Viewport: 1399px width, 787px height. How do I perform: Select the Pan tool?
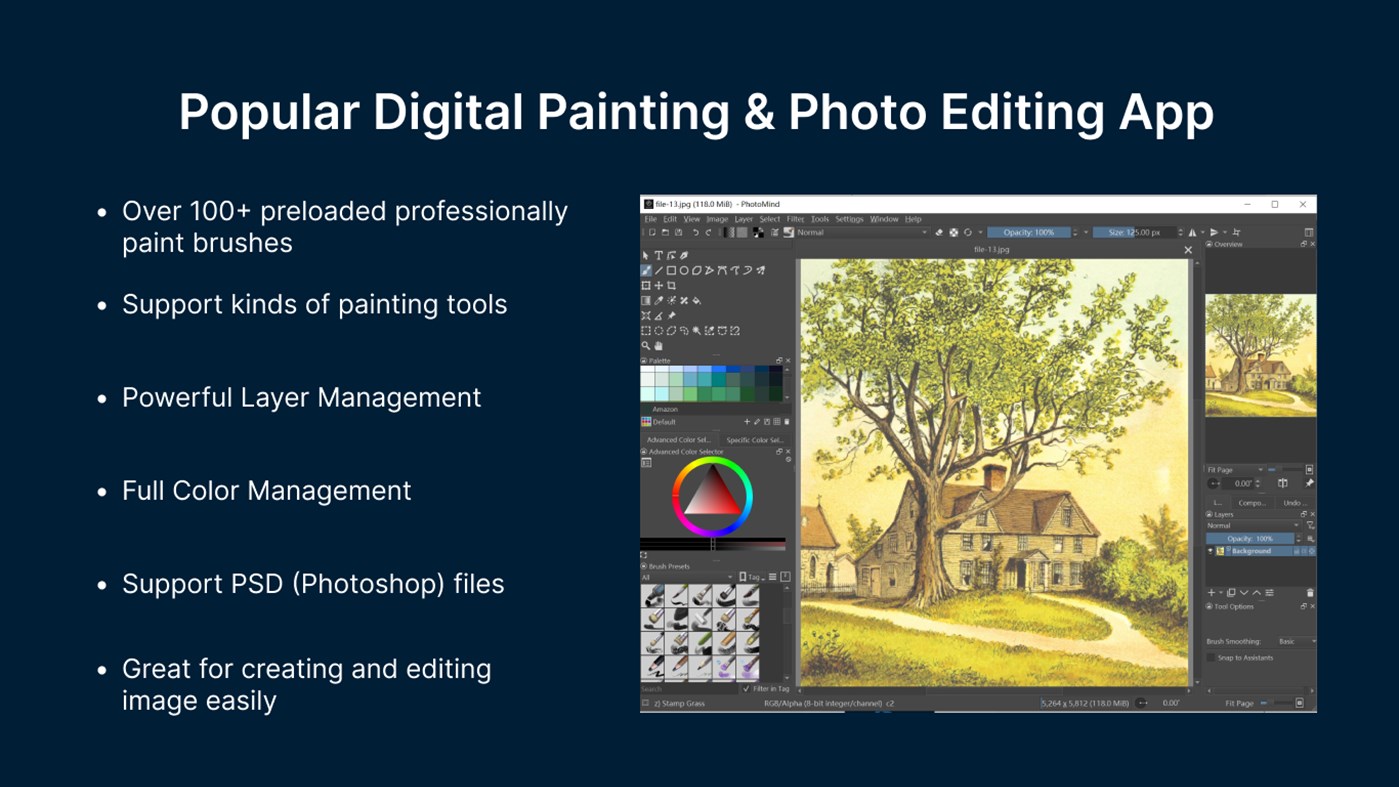coord(658,345)
